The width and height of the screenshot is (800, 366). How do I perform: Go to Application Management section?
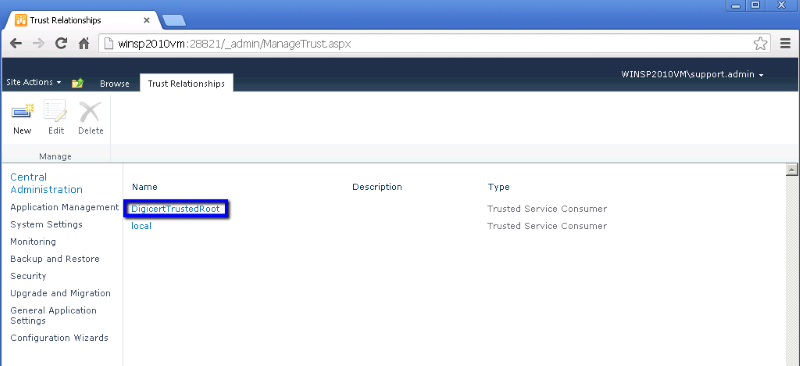click(x=64, y=207)
